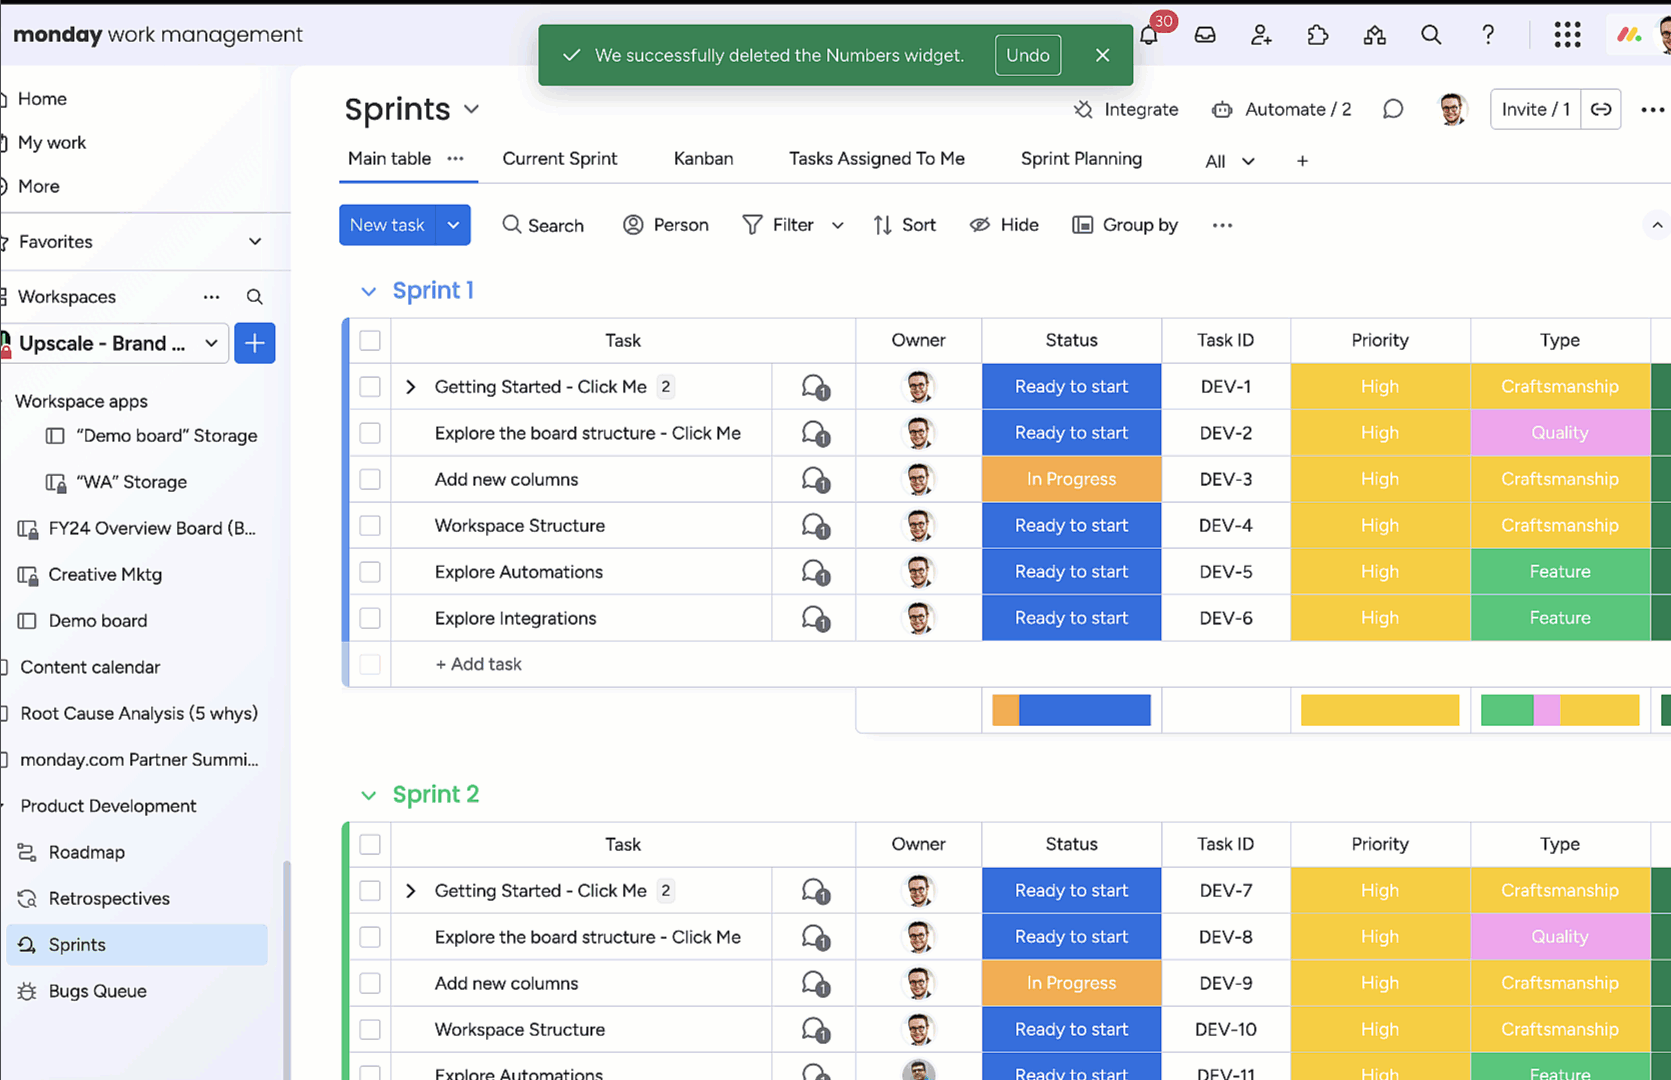
Task: Copy board link with the link icon
Action: pyautogui.click(x=1601, y=109)
